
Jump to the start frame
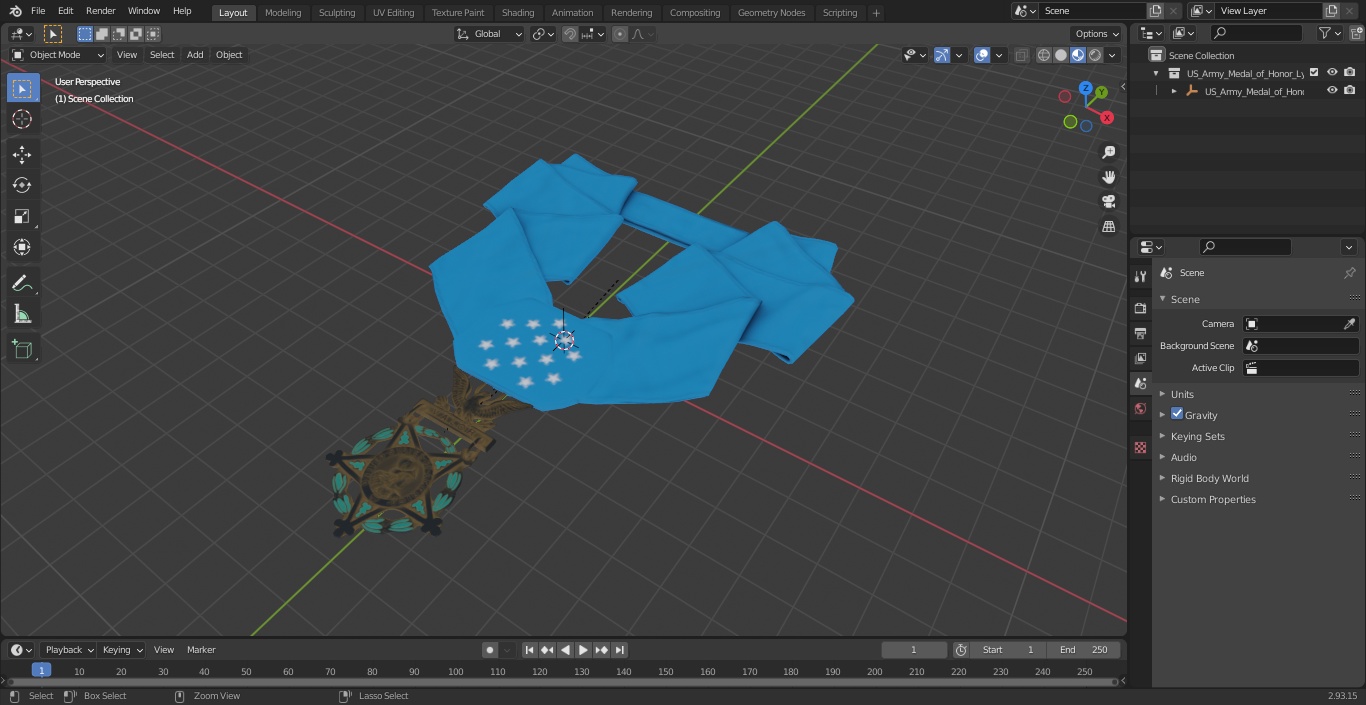530,650
